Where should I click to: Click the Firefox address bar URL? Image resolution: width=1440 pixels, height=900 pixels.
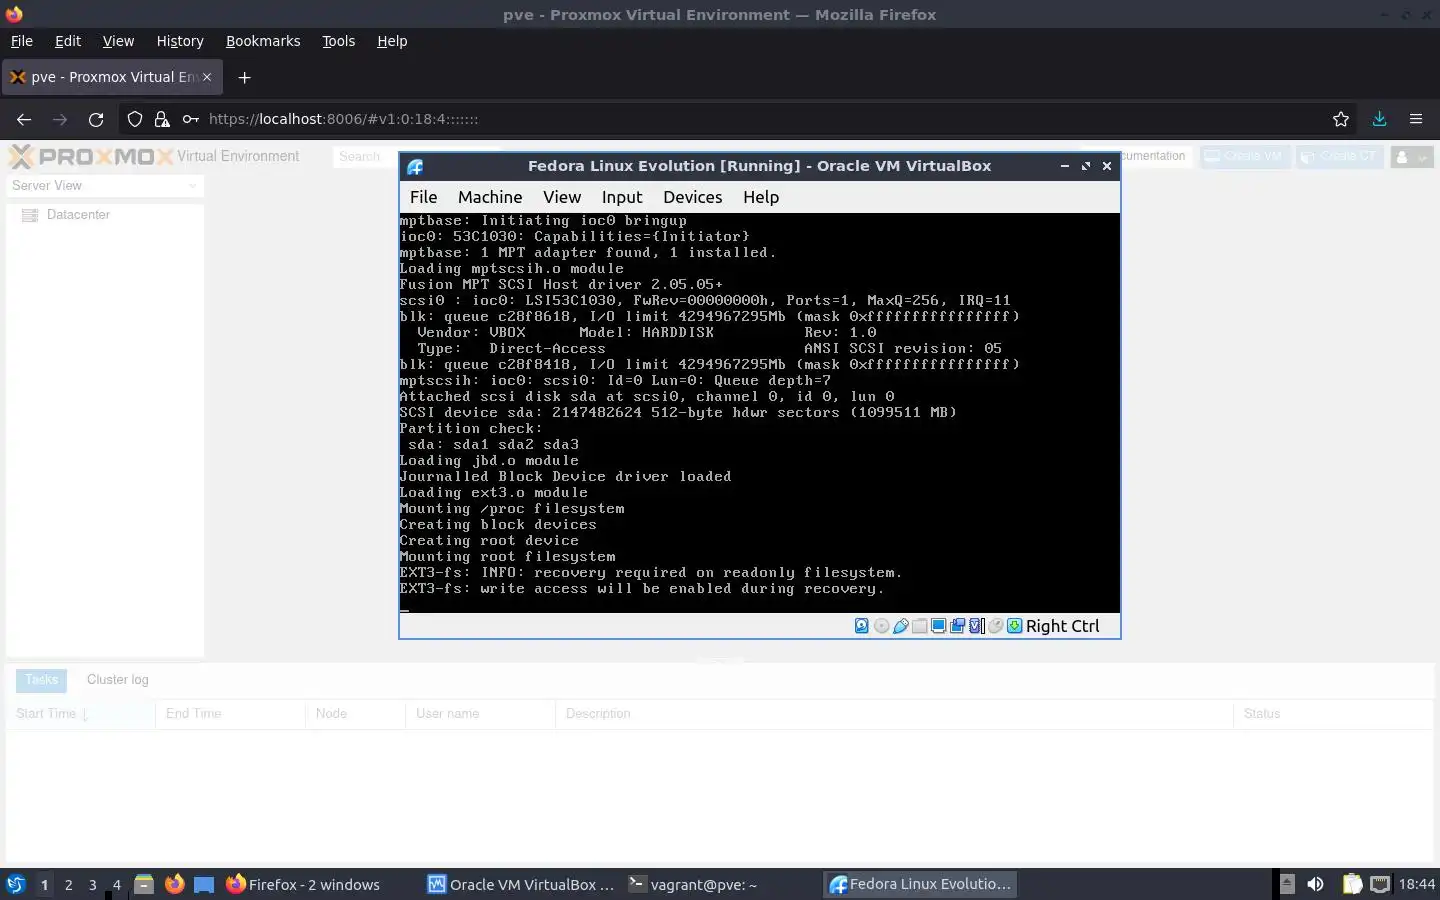(x=343, y=119)
